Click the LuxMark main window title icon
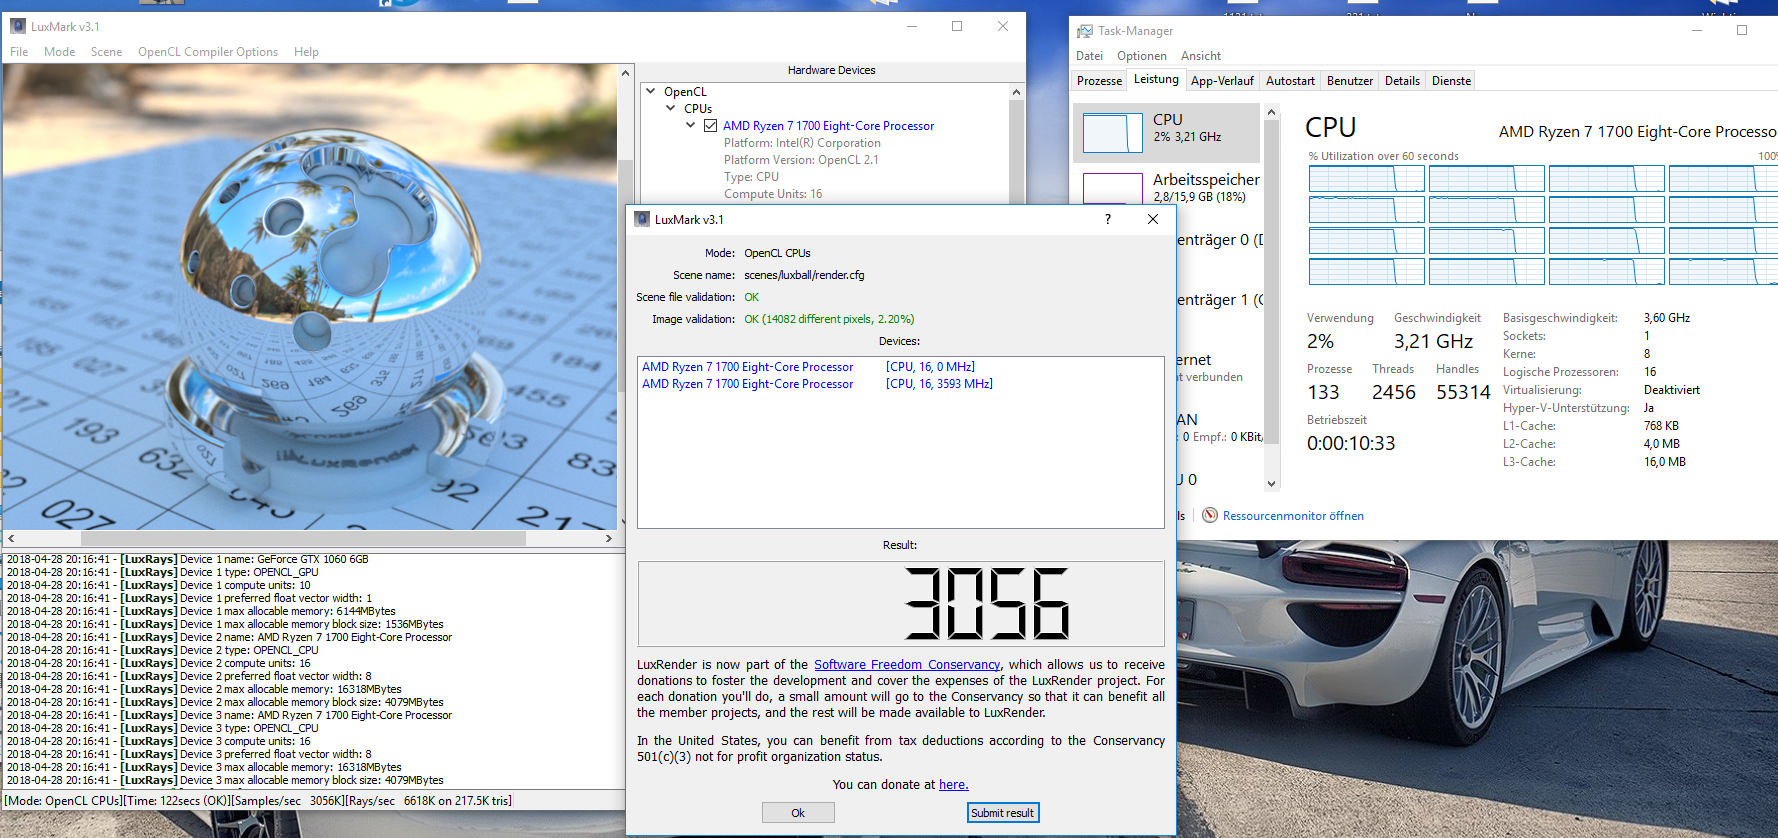The image size is (1778, 838). (x=18, y=27)
